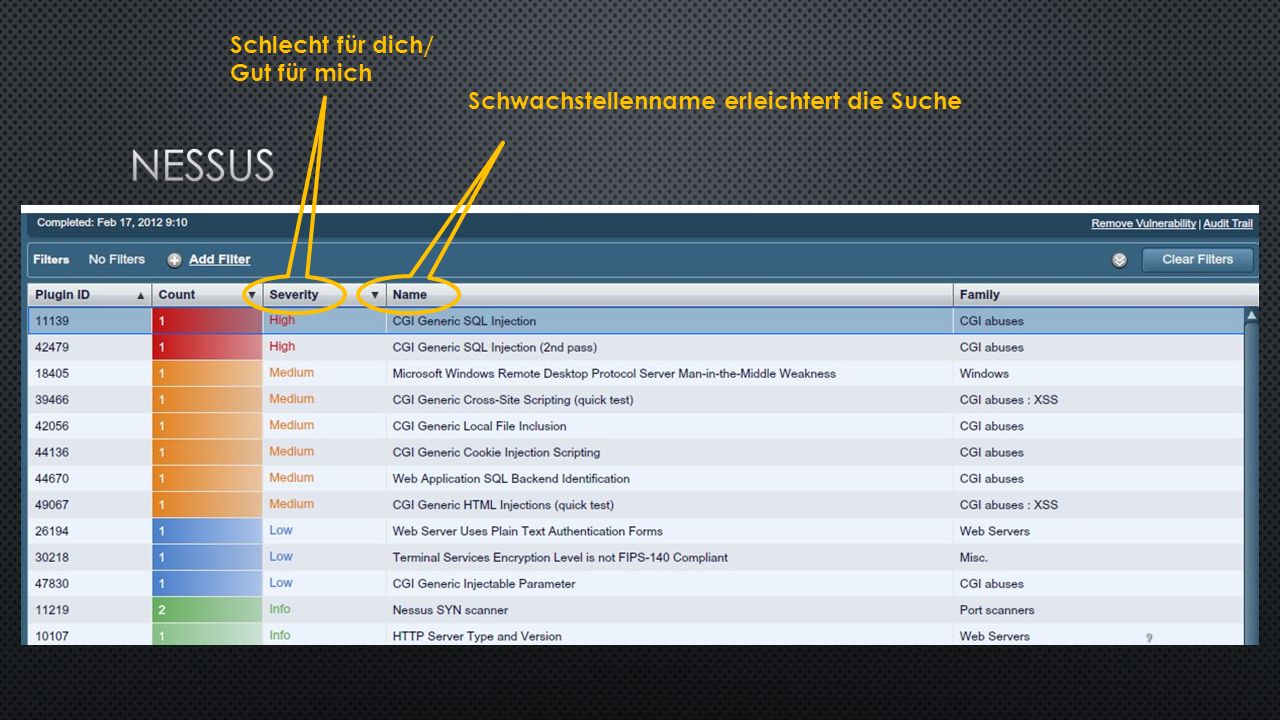1280x720 pixels.
Task: Click the No Filters status text
Action: [116, 259]
